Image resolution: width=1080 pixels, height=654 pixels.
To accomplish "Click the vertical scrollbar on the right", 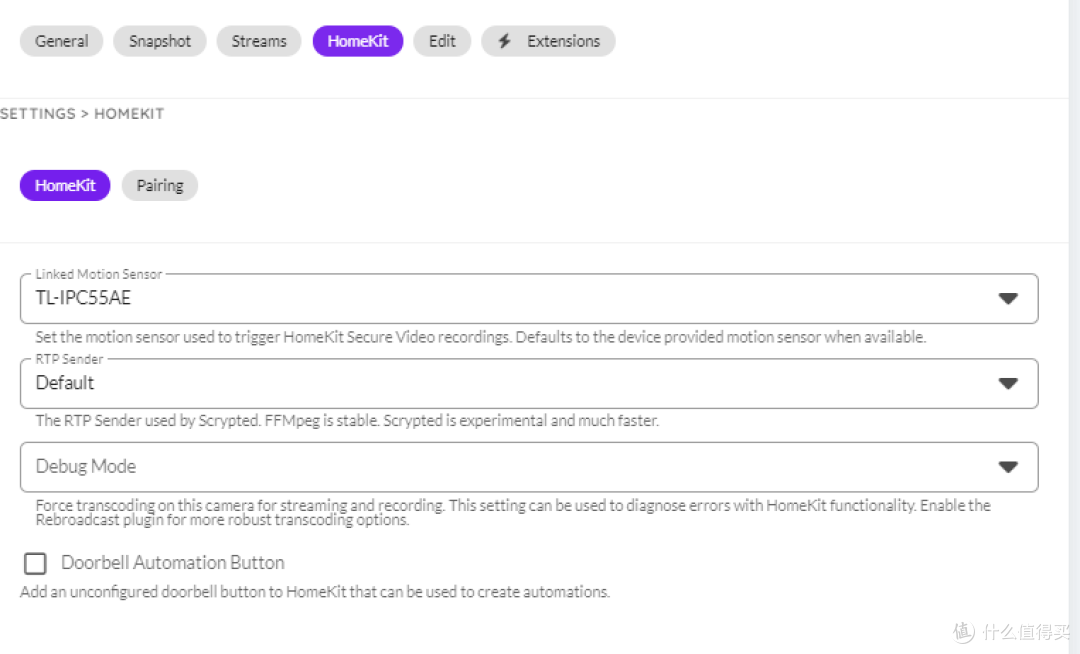I will point(1075,327).
